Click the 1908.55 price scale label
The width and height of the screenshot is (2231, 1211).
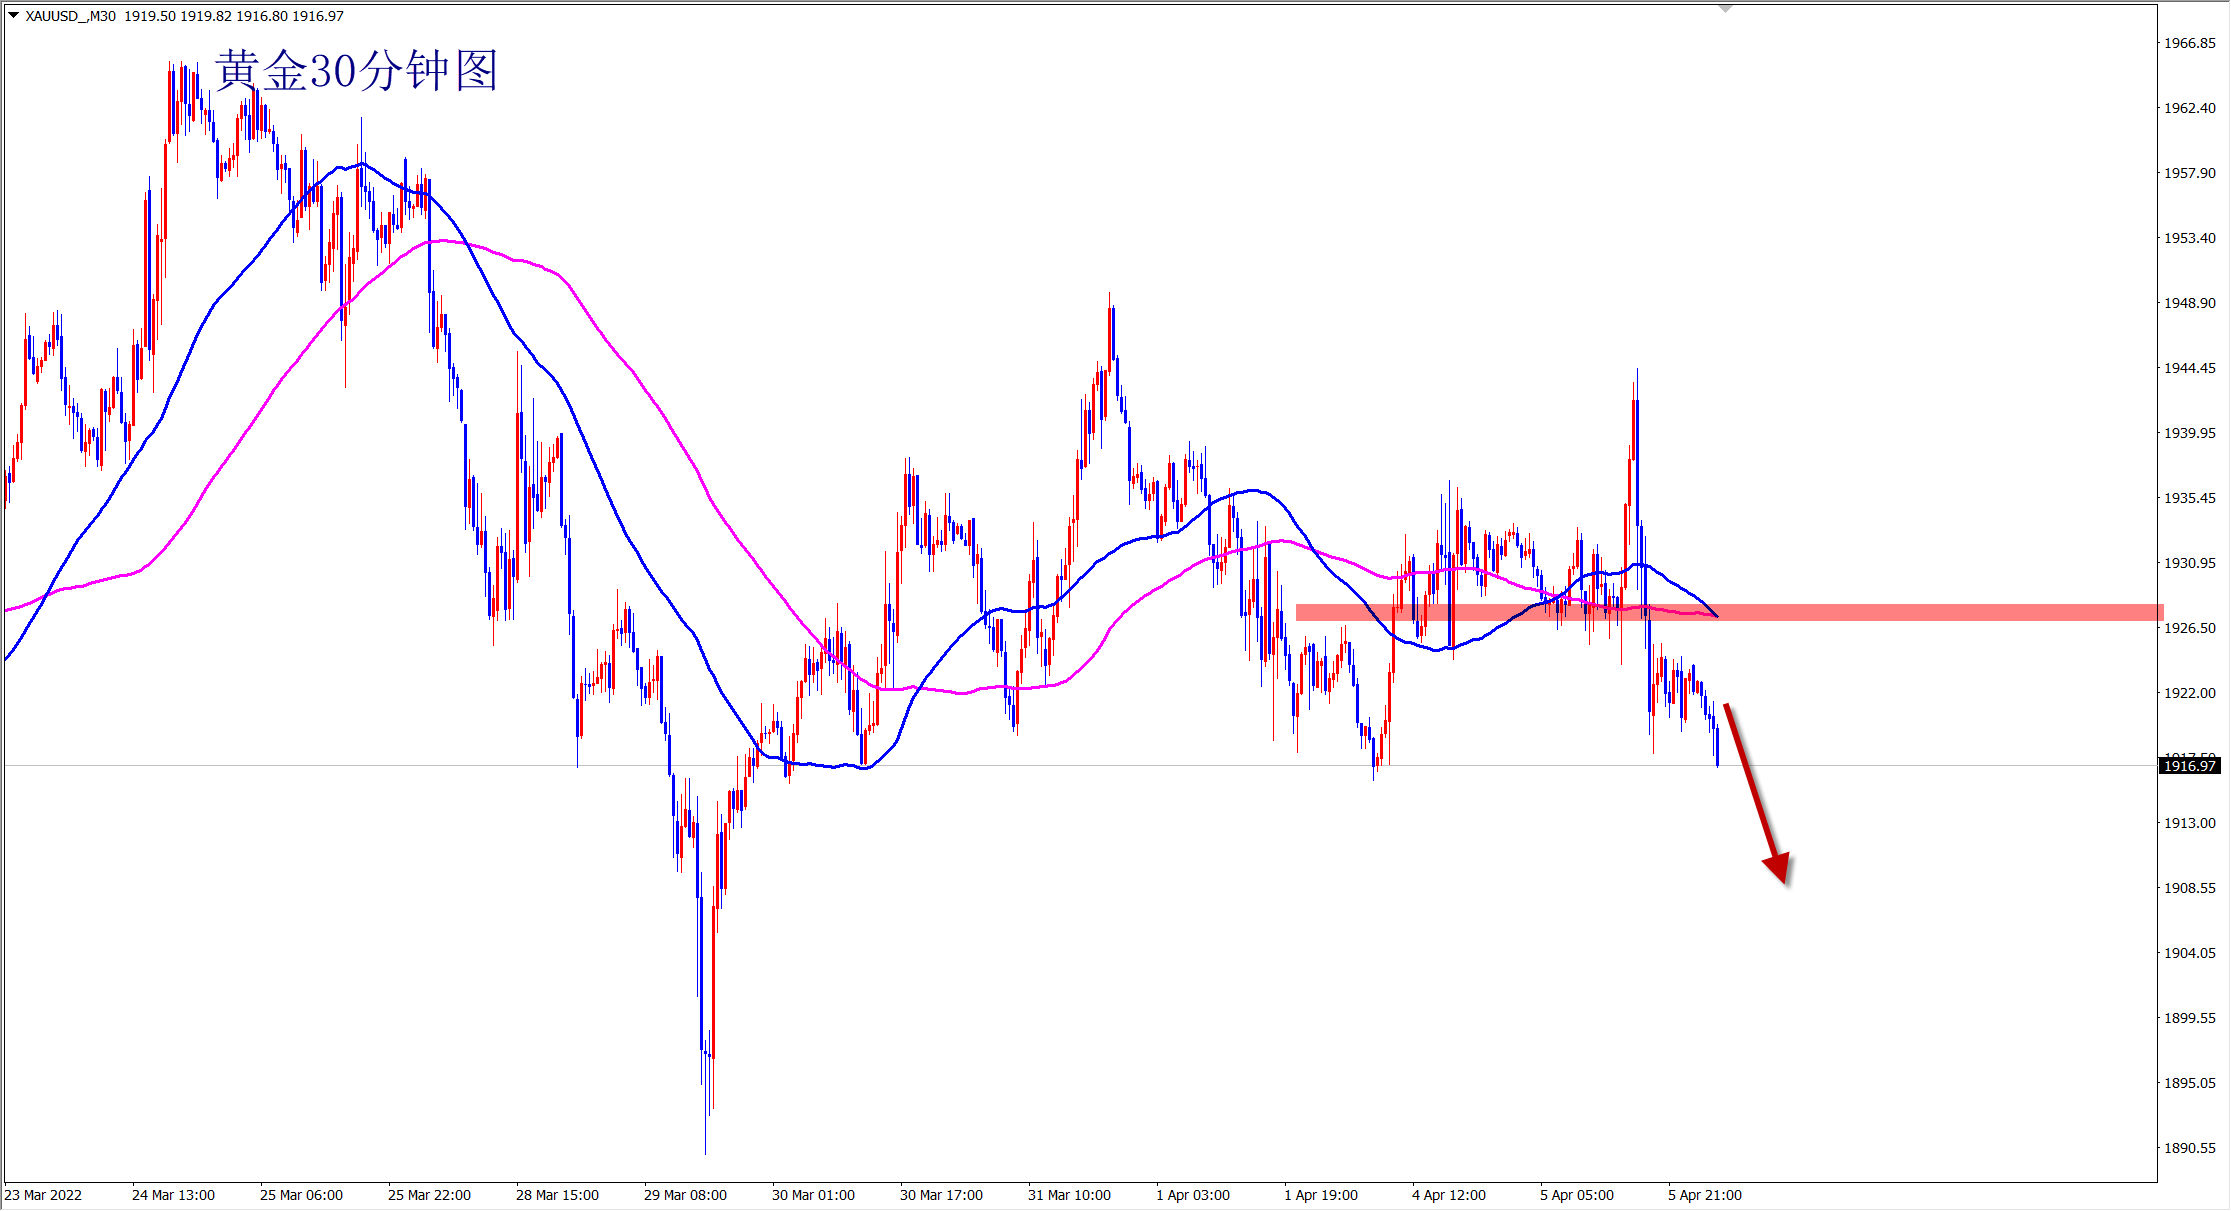click(x=2189, y=888)
